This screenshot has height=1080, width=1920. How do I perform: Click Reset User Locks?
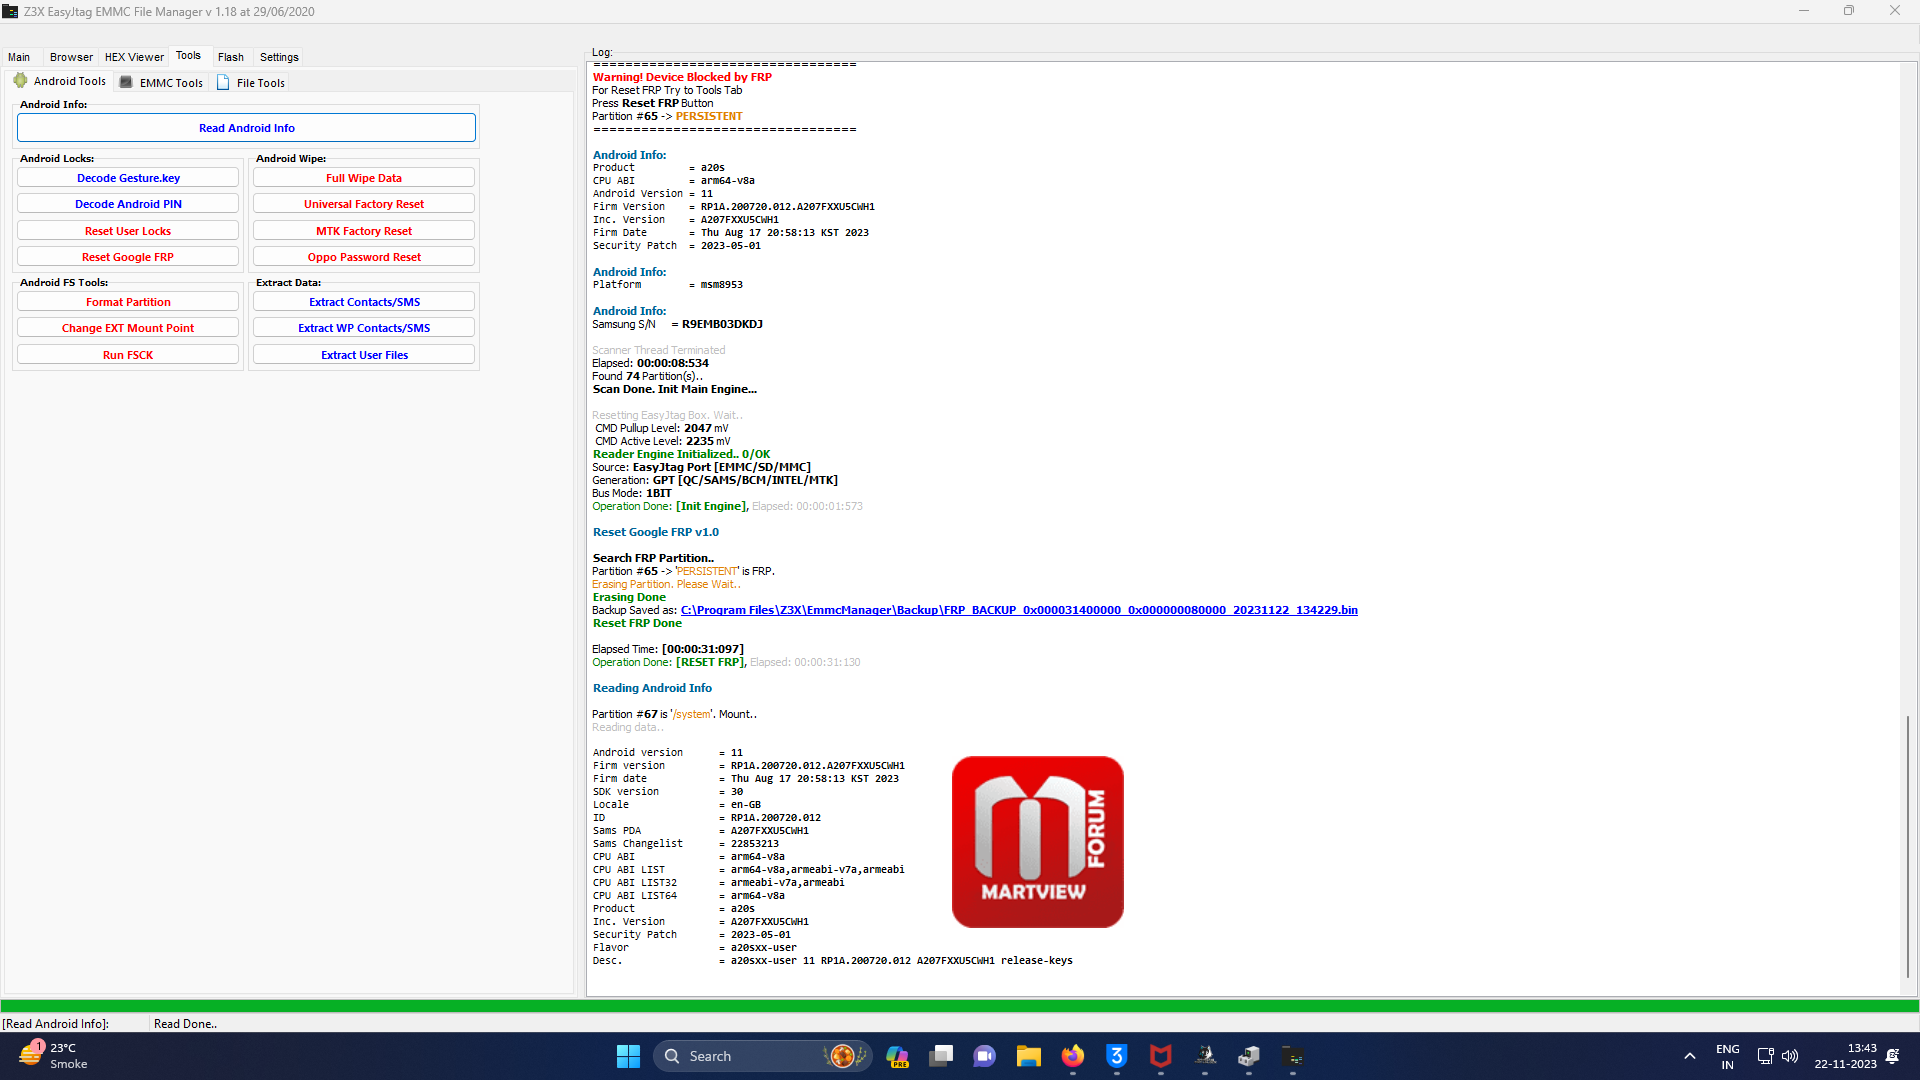click(x=128, y=231)
